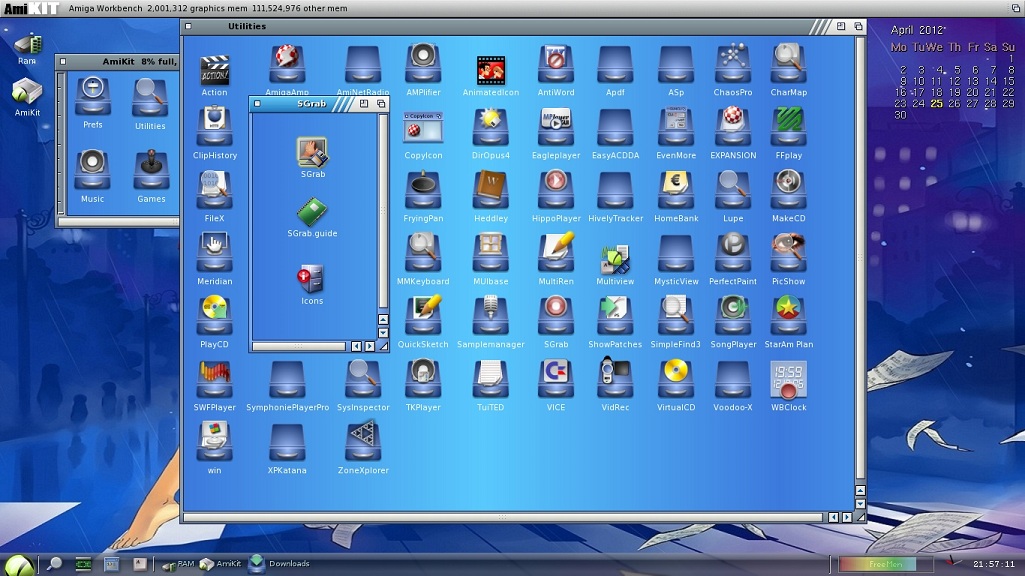1025x576 pixels.
Task: Launch DirOpus4 file manager
Action: tap(490, 127)
